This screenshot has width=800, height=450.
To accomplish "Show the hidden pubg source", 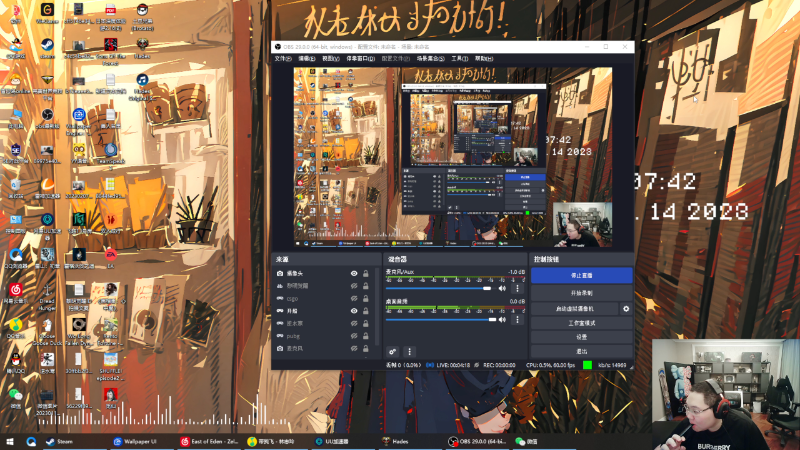I will 354,336.
